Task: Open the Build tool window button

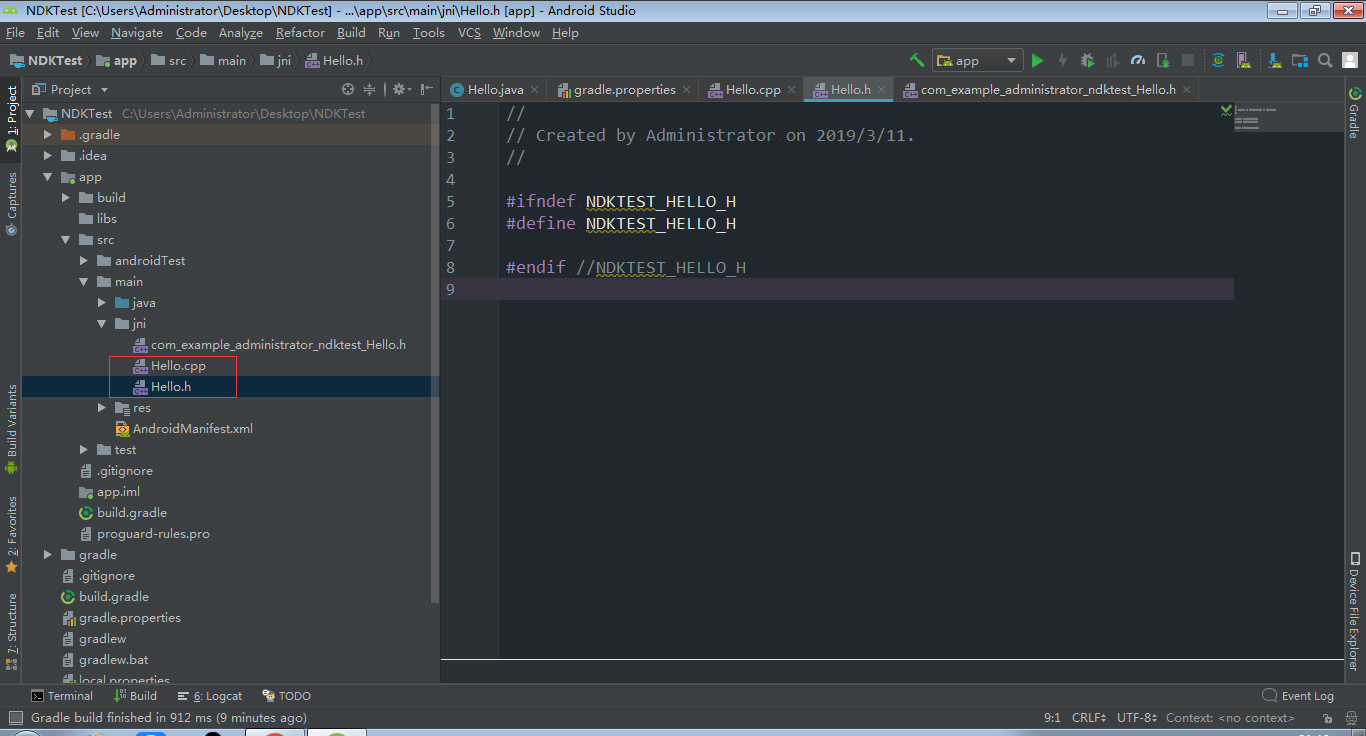Action: [135, 696]
